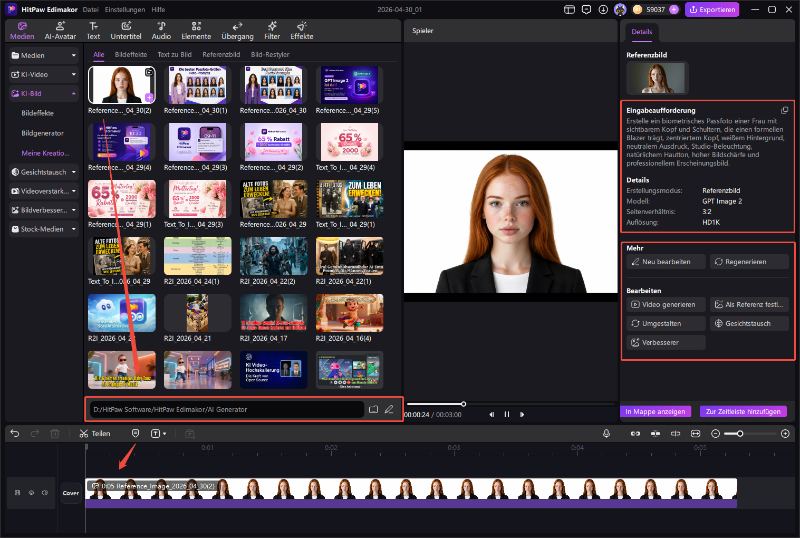The width and height of the screenshot is (800, 538).
Task: Open the downloads icon in title bar
Action: 603,10
